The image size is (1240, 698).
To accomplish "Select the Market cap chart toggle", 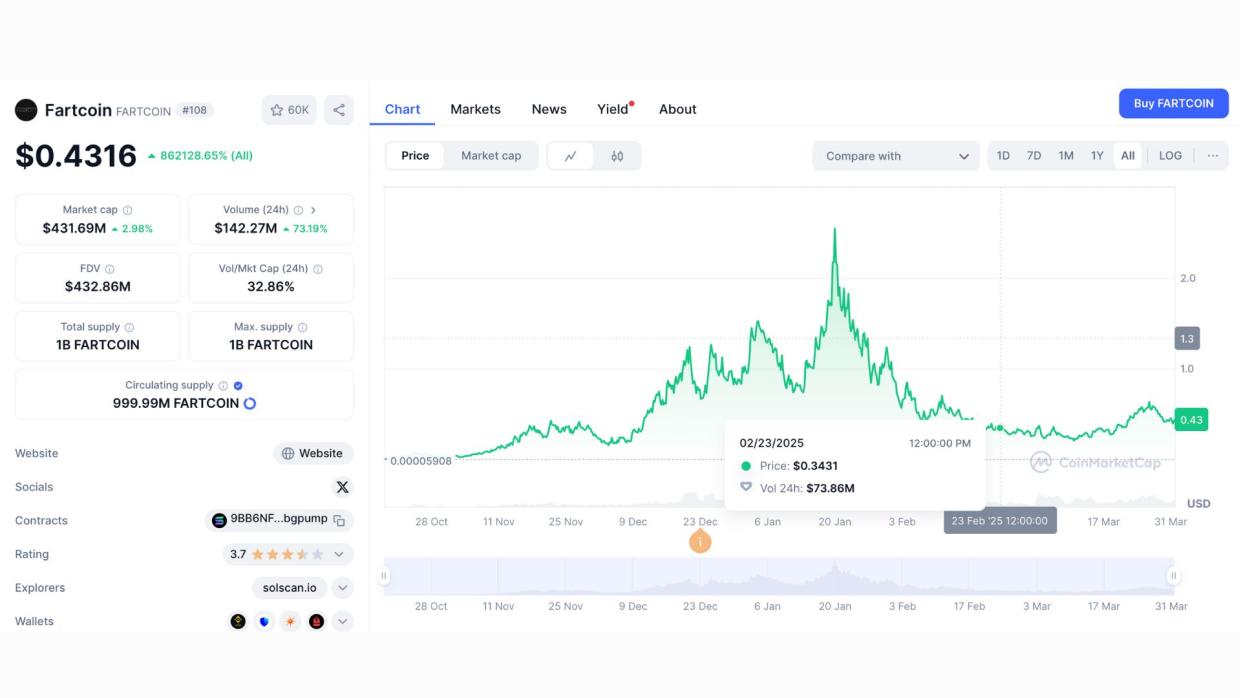I will click(x=491, y=156).
